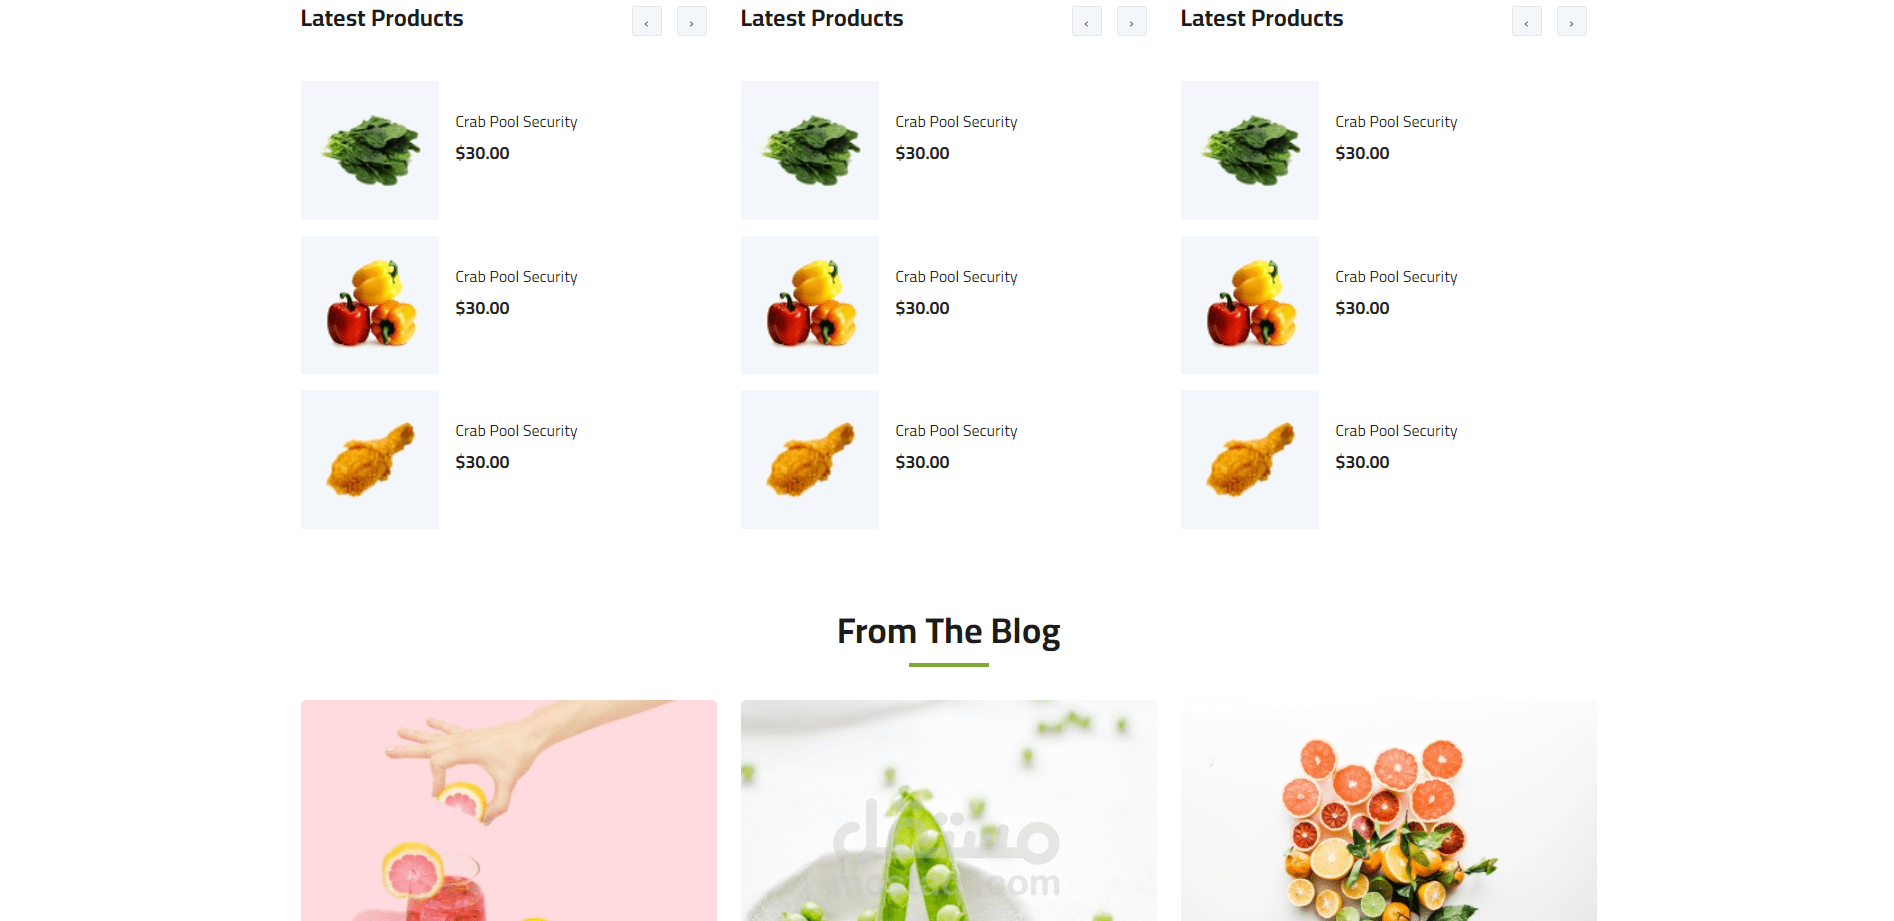Open spinach product image in third column
This screenshot has height=921, width=1894.
pyautogui.click(x=1250, y=150)
